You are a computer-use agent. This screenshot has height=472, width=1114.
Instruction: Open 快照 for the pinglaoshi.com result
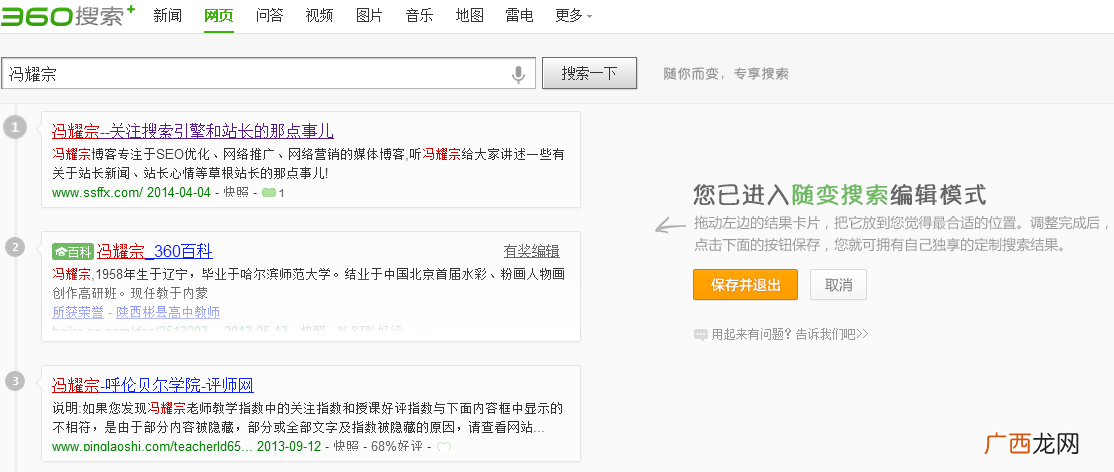pos(347,447)
